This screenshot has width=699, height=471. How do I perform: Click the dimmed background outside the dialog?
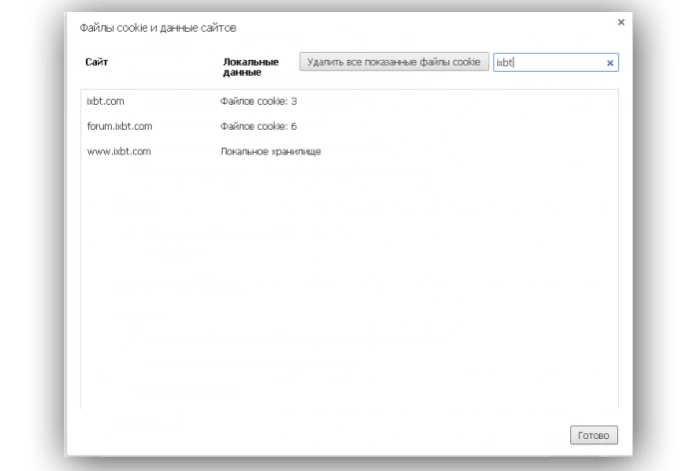point(31,235)
